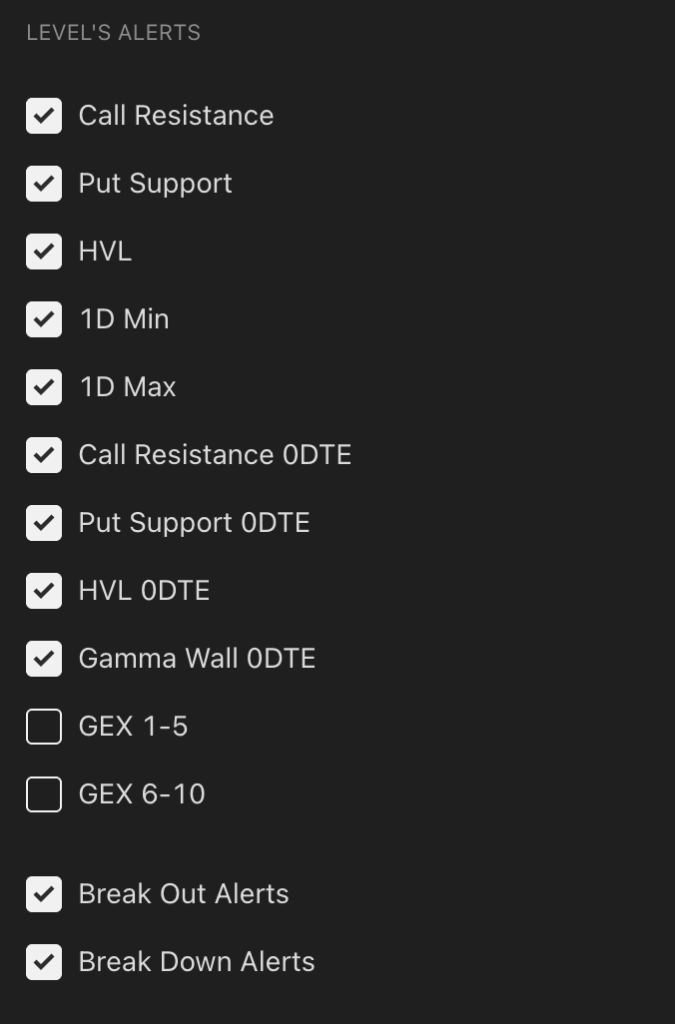Uncheck the Gamma Wall 0DTE checkbox
Screen dimensions: 675x1024
(x=42, y=658)
